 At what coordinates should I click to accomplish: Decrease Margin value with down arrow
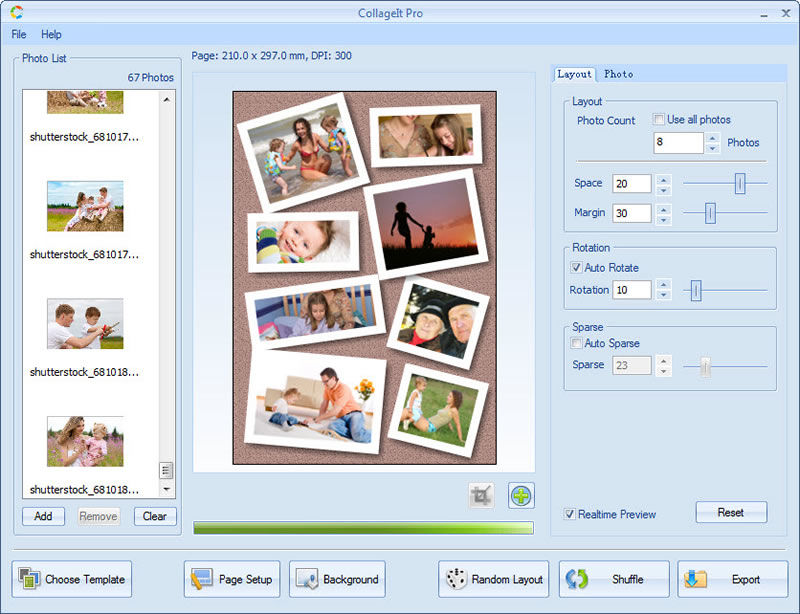(663, 219)
